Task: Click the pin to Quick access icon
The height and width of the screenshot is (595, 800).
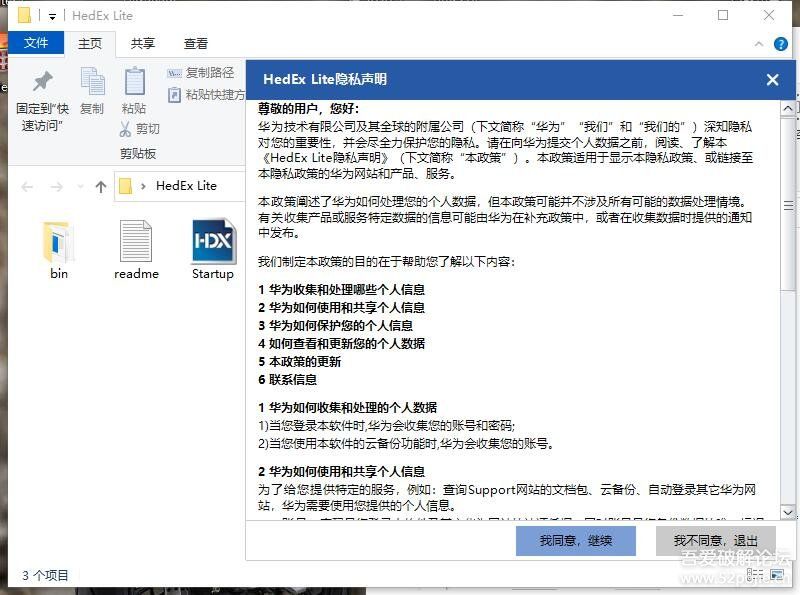Action: (x=43, y=82)
